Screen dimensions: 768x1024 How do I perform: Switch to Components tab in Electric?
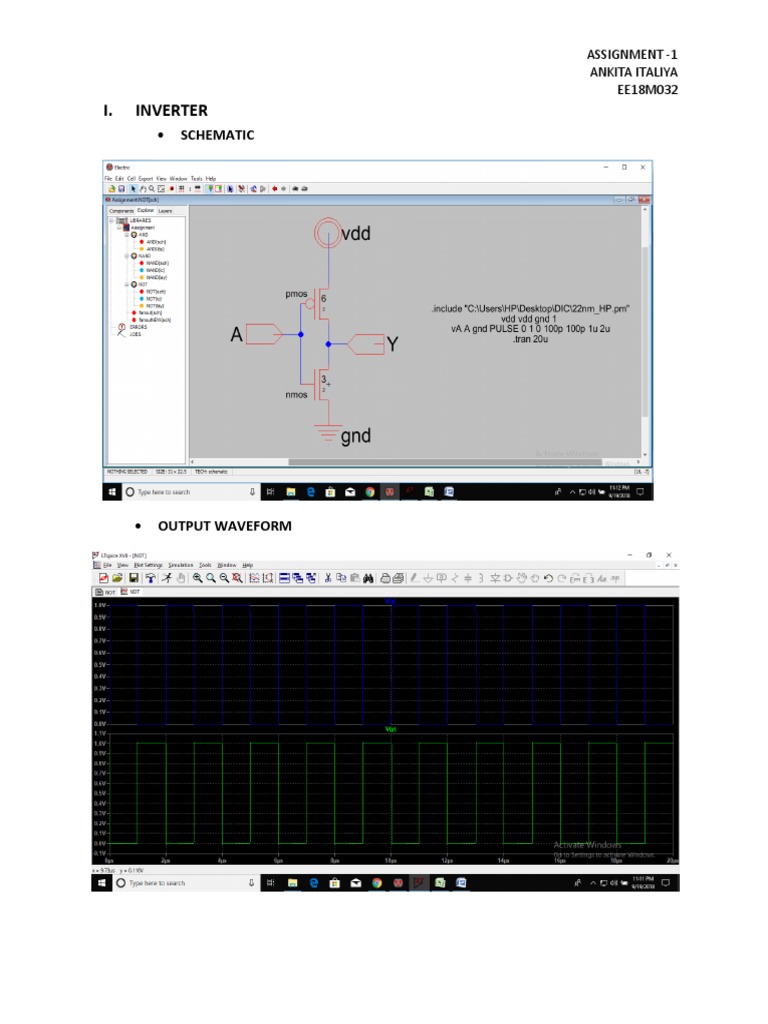click(121, 211)
